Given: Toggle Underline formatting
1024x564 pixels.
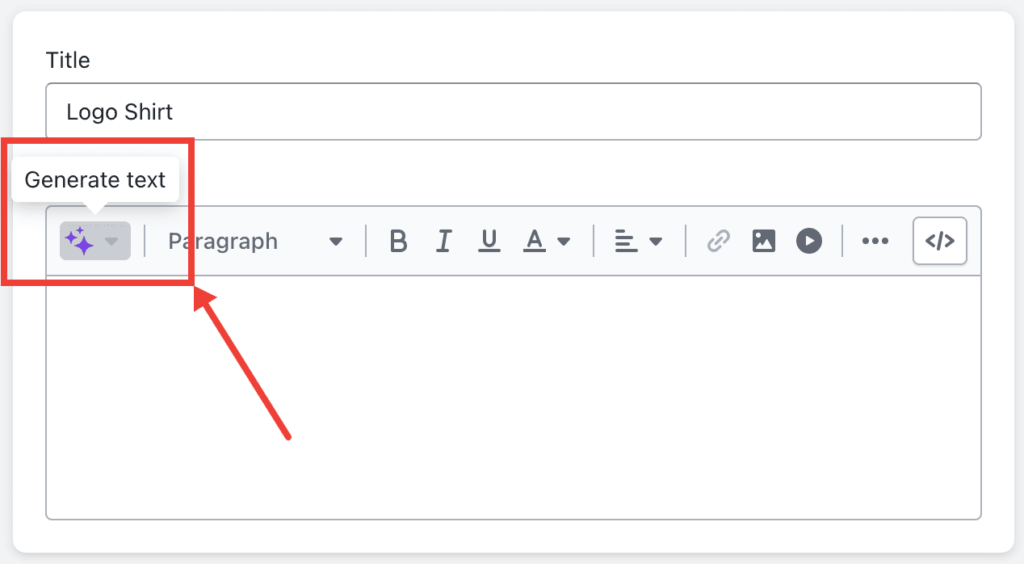Looking at the screenshot, I should pos(488,241).
